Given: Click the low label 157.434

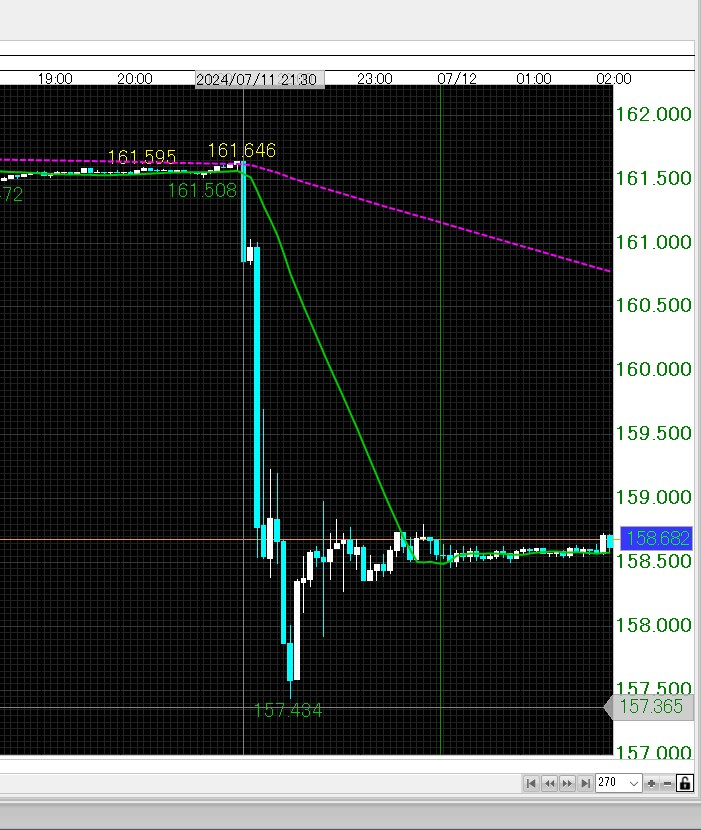Looking at the screenshot, I should click(x=288, y=710).
